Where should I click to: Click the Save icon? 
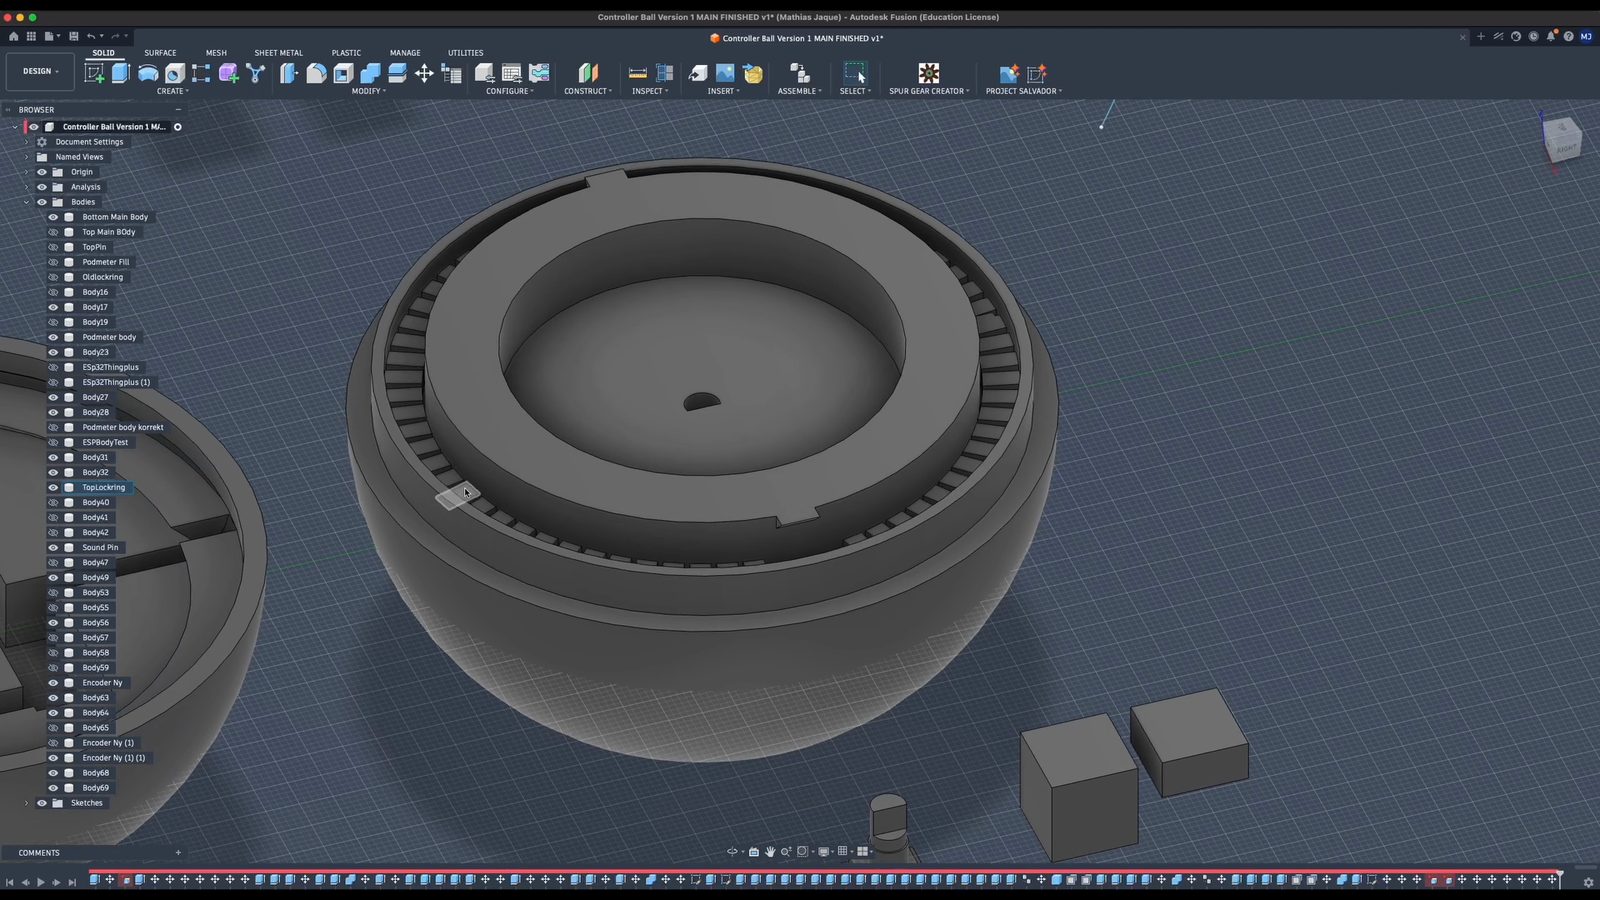tap(73, 36)
